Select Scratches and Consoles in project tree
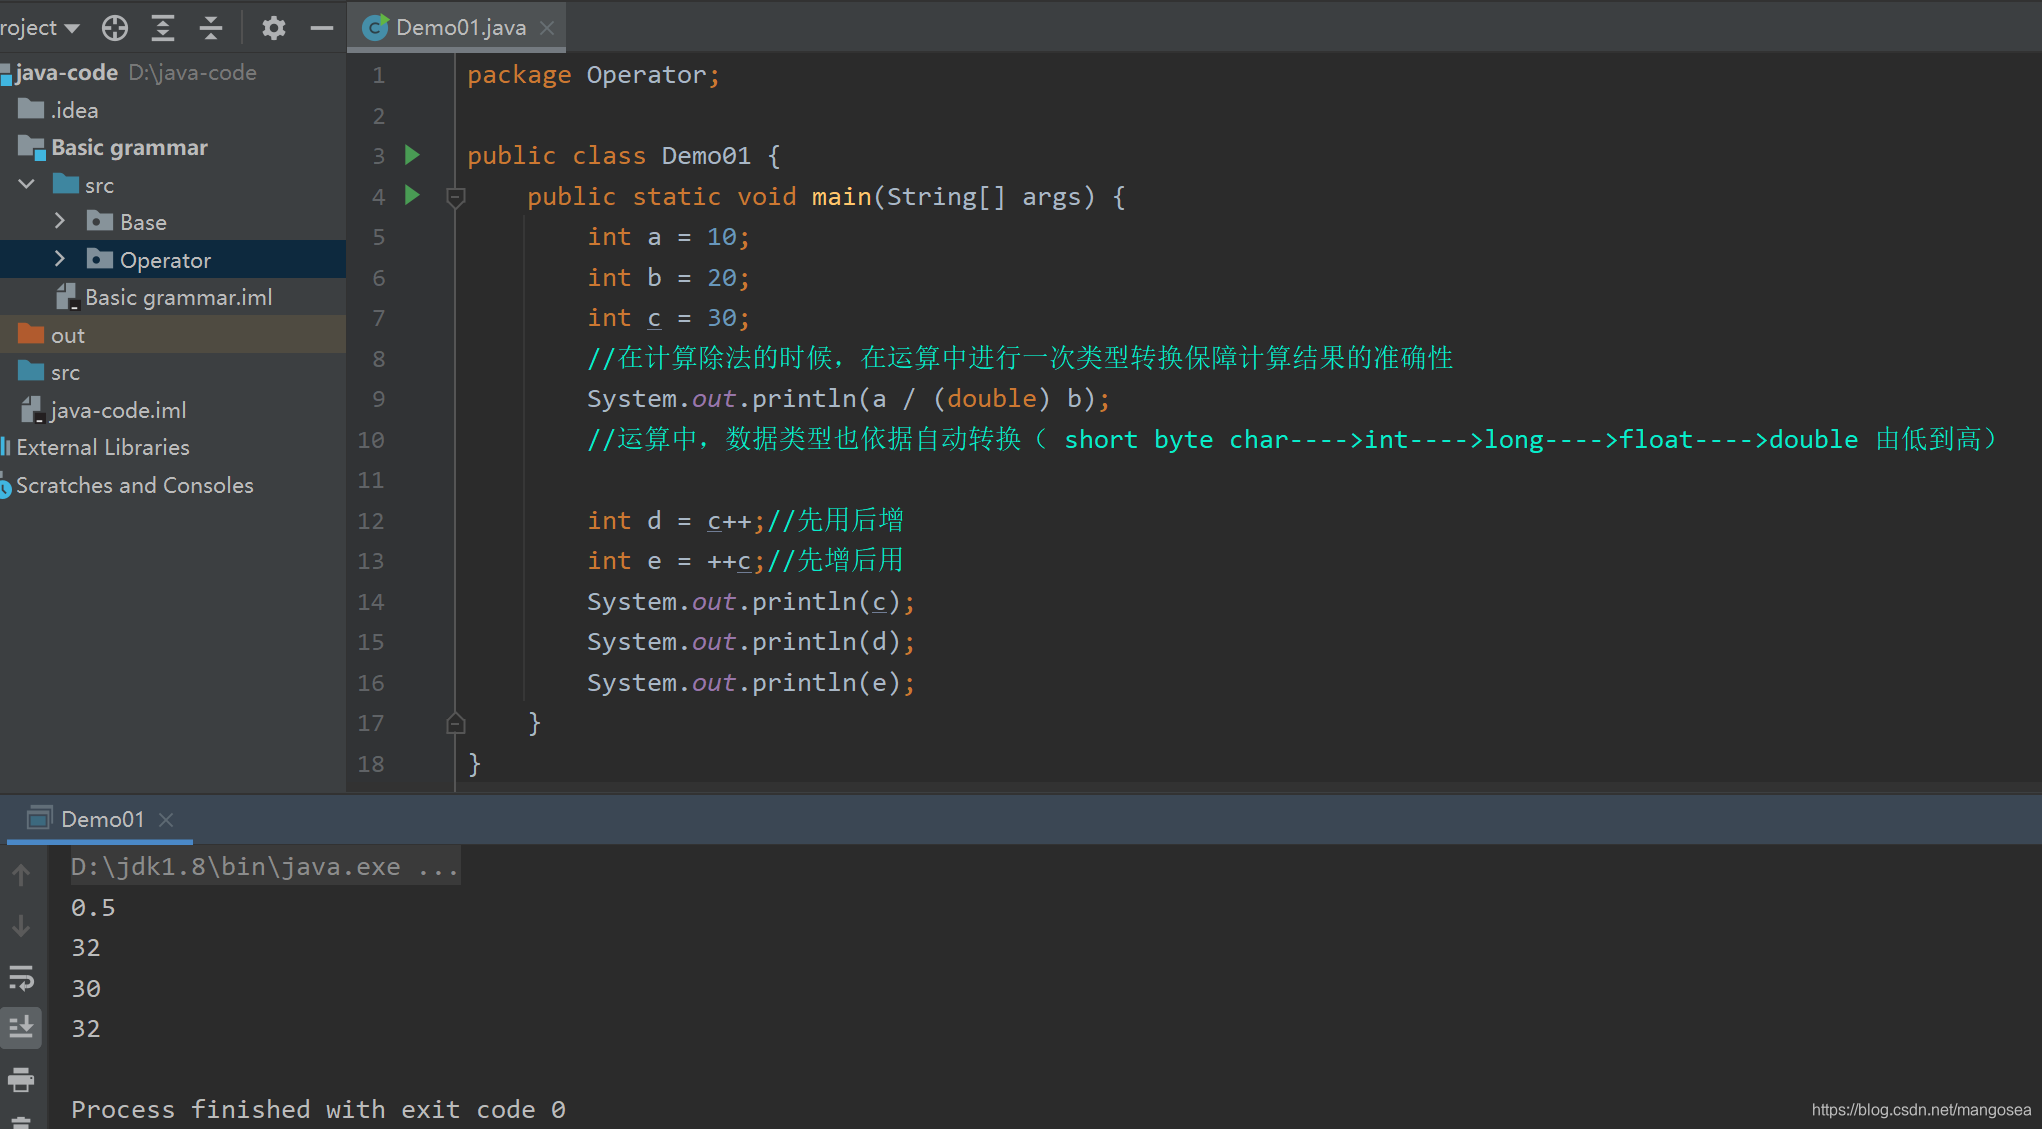This screenshot has width=2042, height=1129. 134,485
